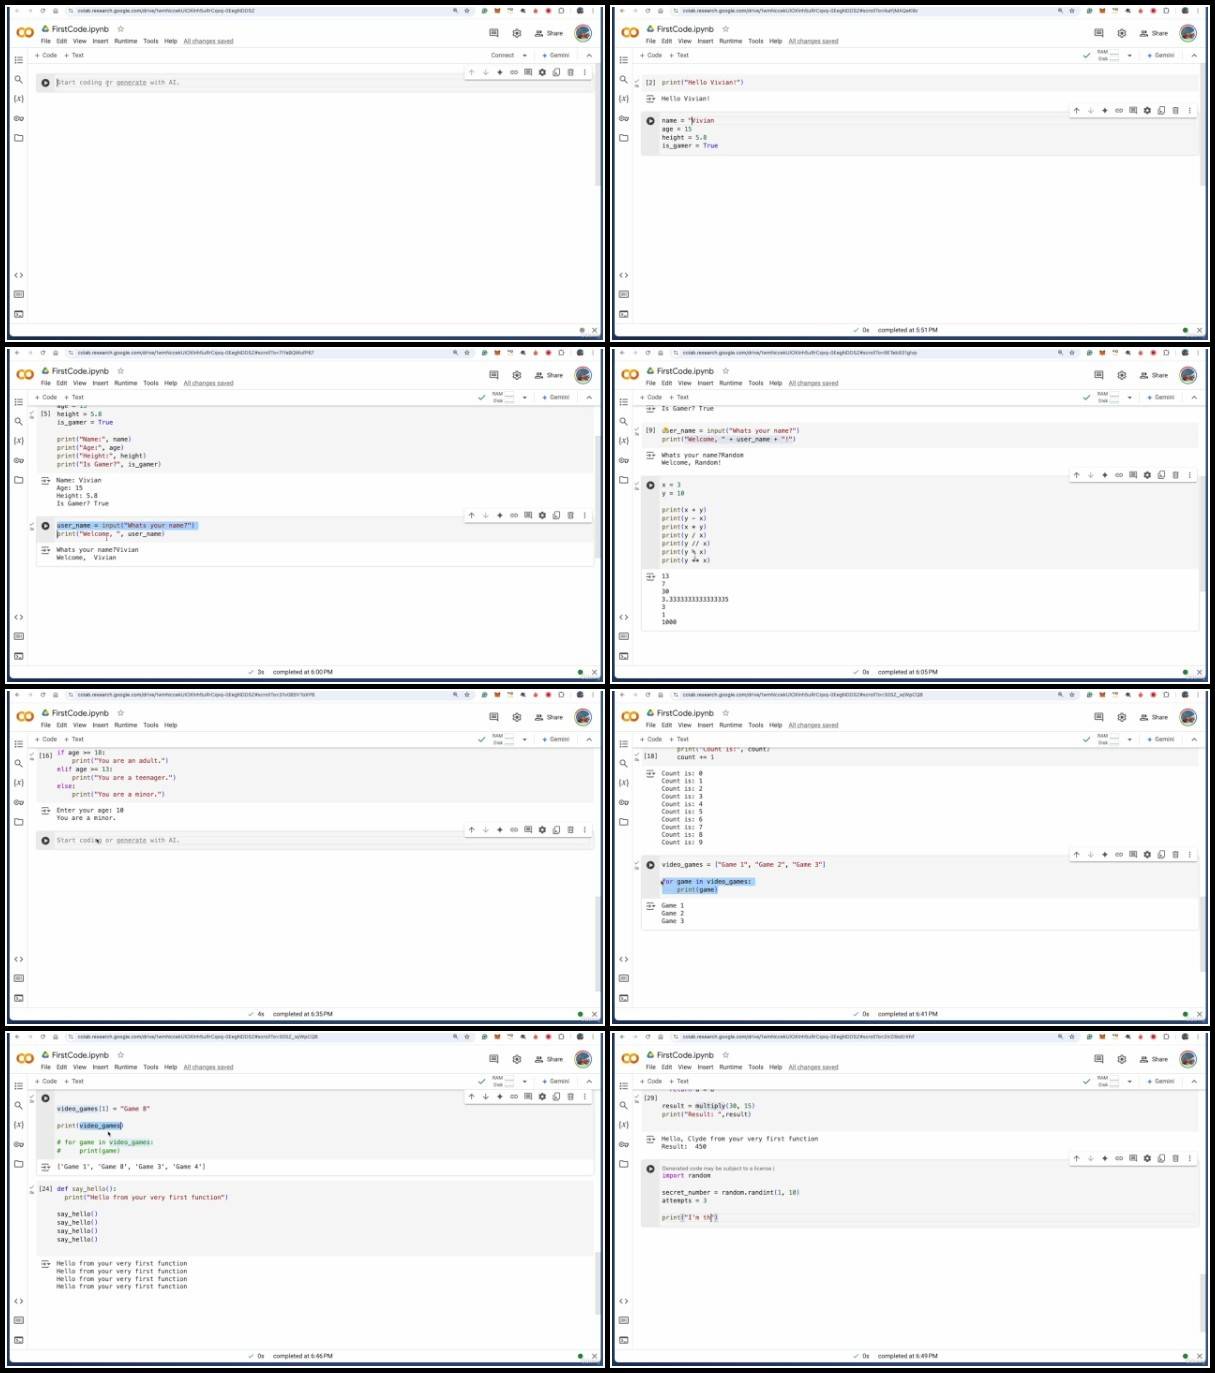The image size is (1215, 1373).
Task: Click 'completed at 6:05 PM' status text
Action: pos(908,672)
